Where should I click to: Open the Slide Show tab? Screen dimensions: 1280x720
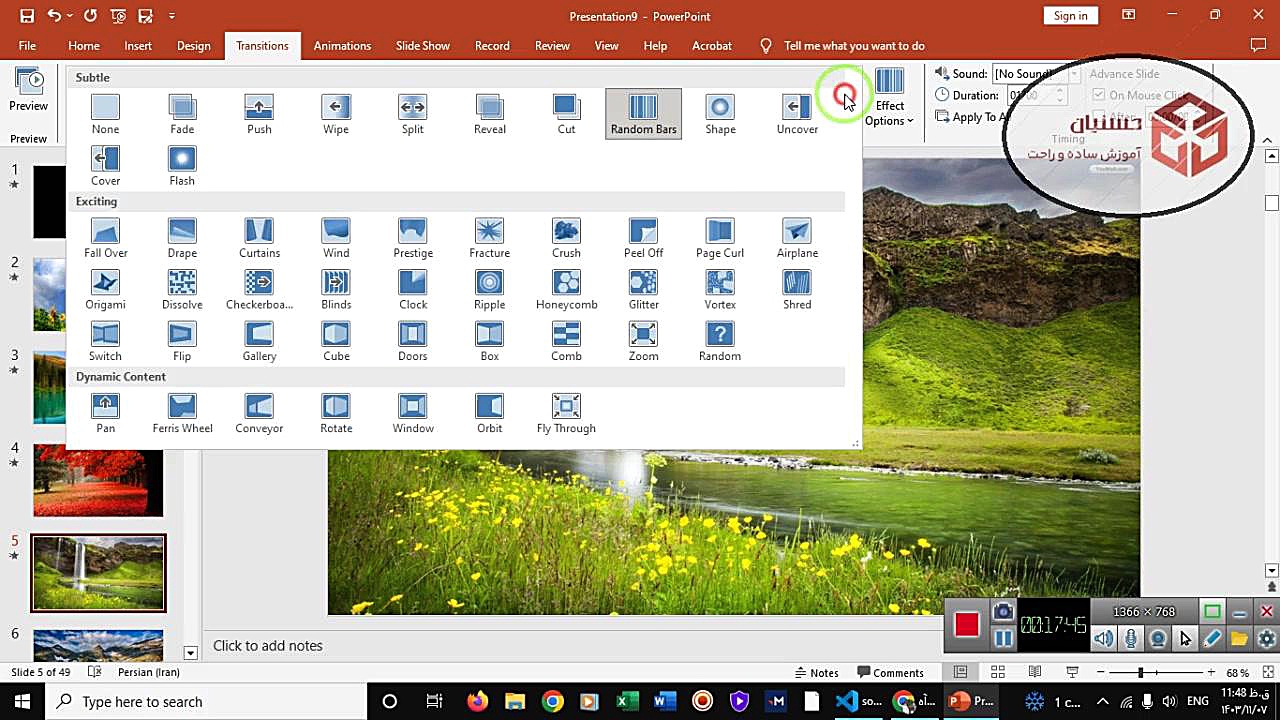423,46
